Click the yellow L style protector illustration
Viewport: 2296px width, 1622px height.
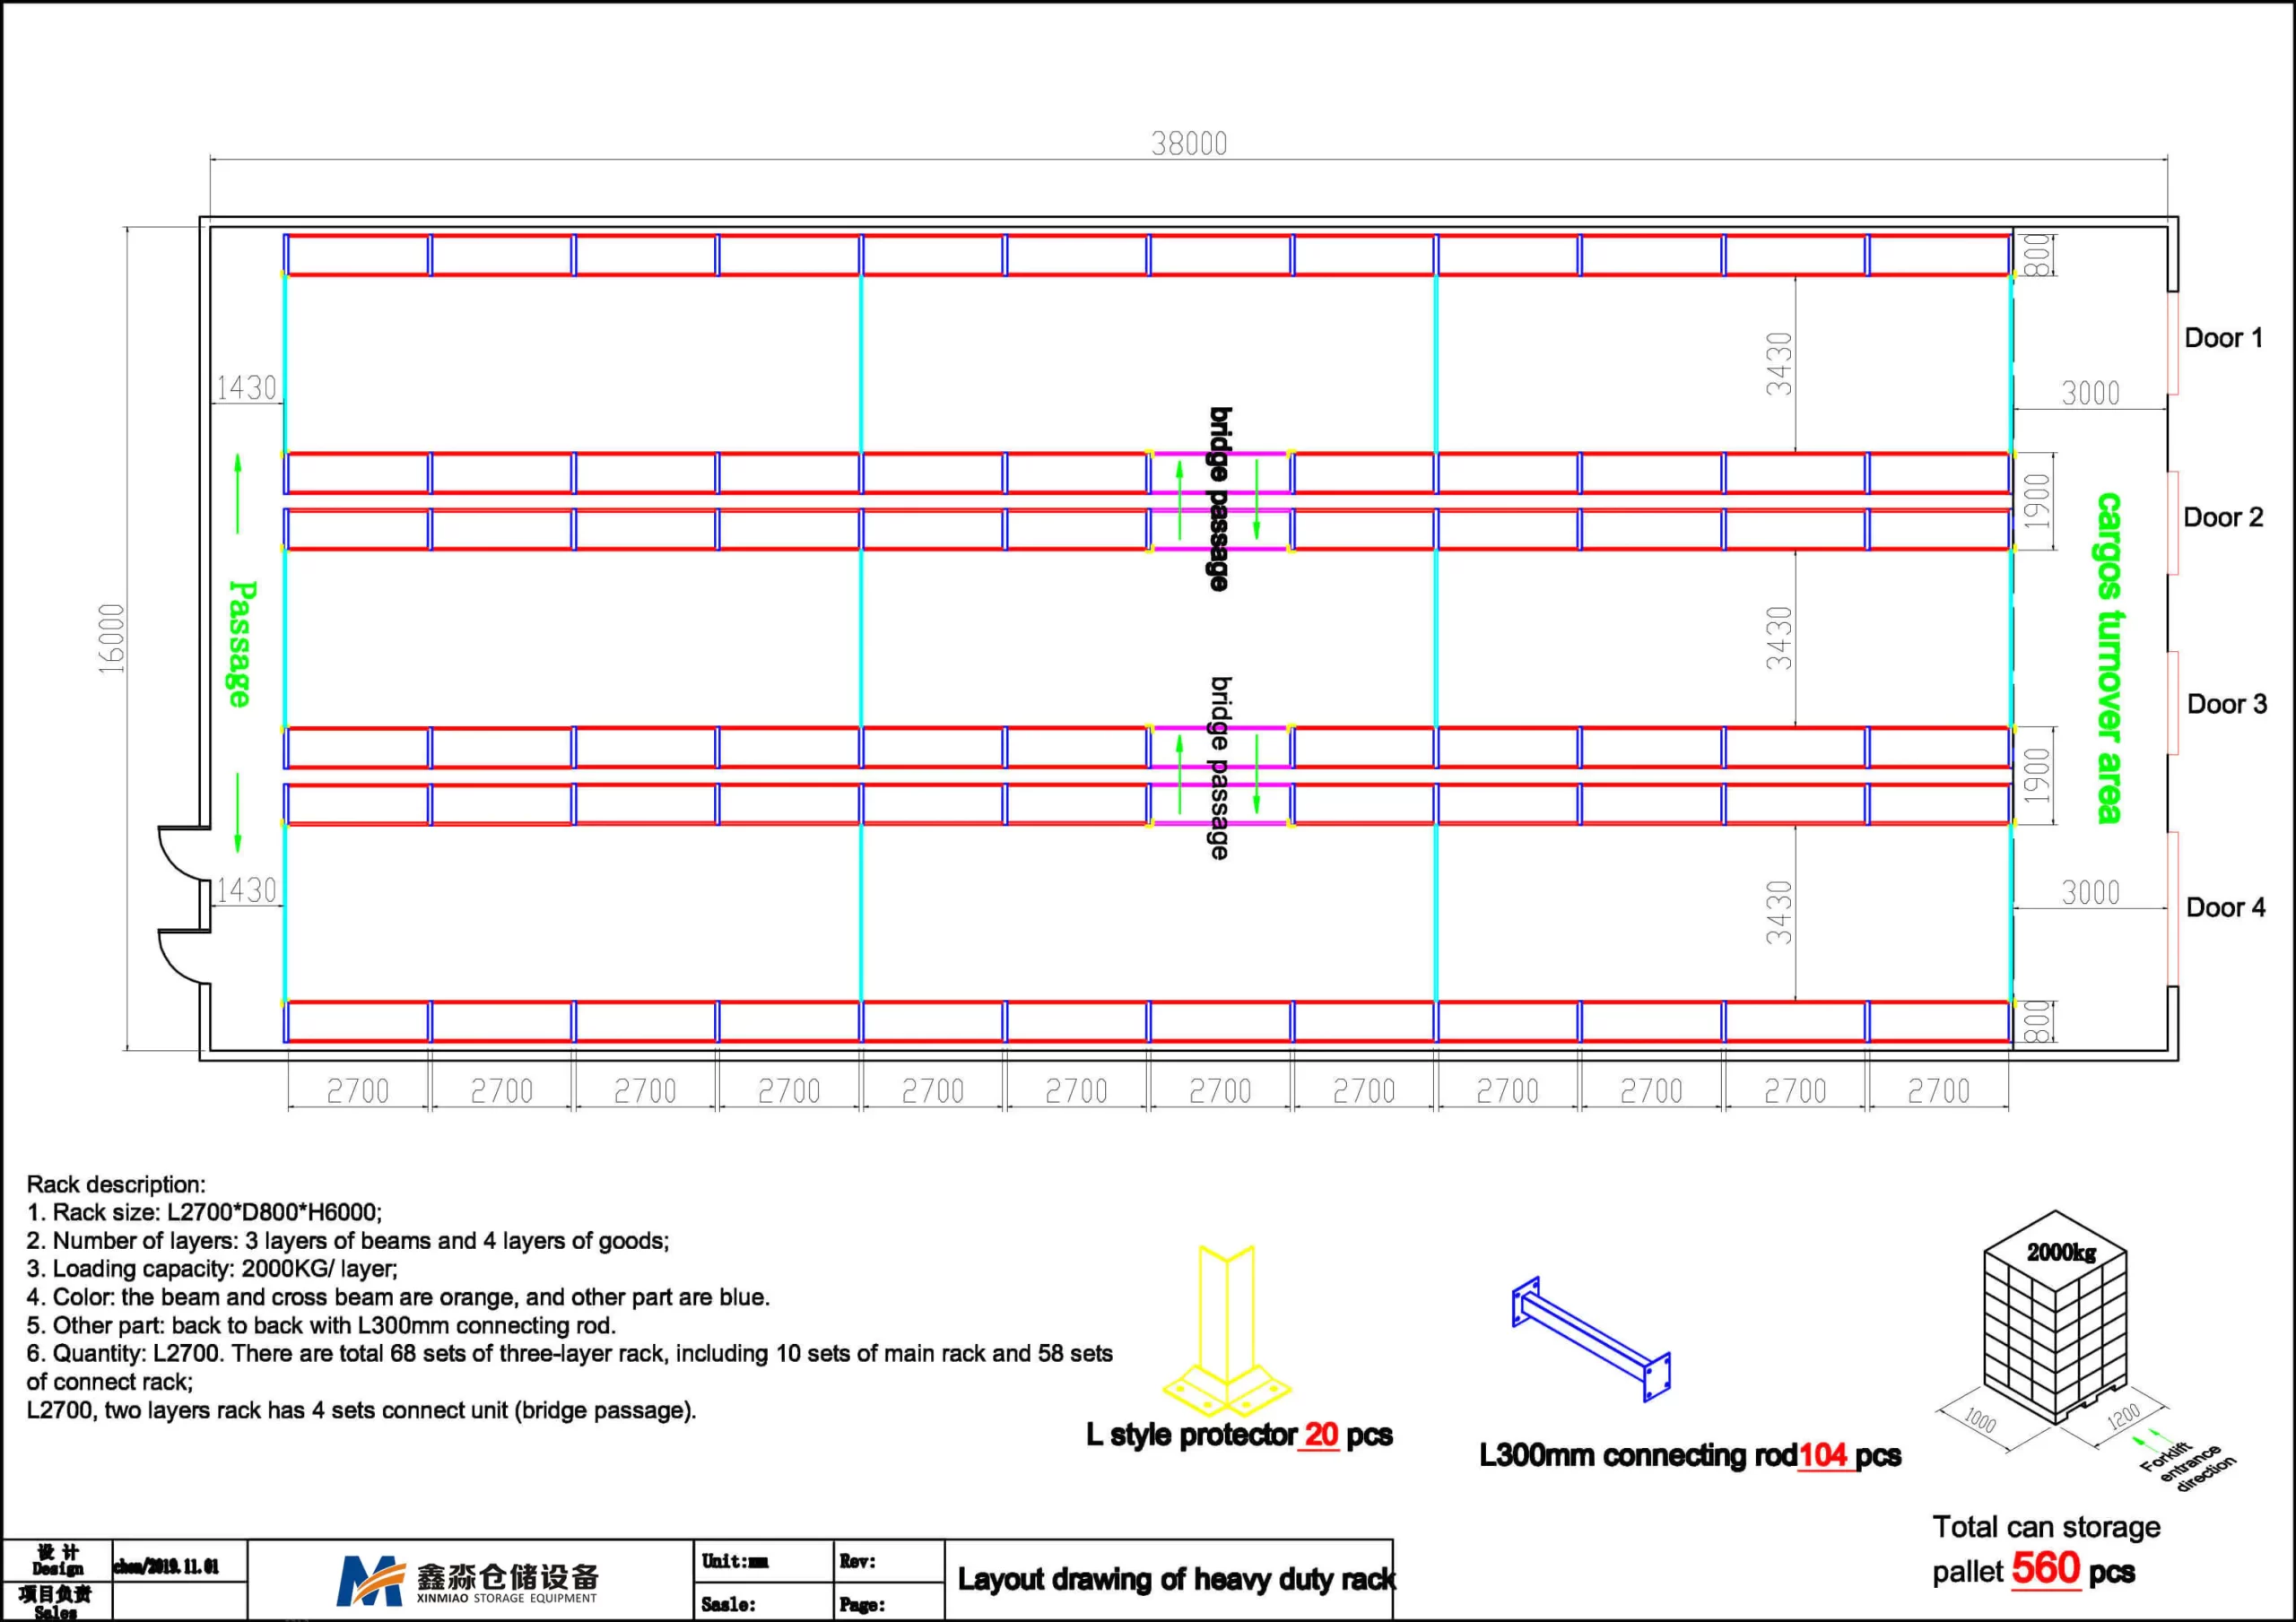tap(1227, 1330)
